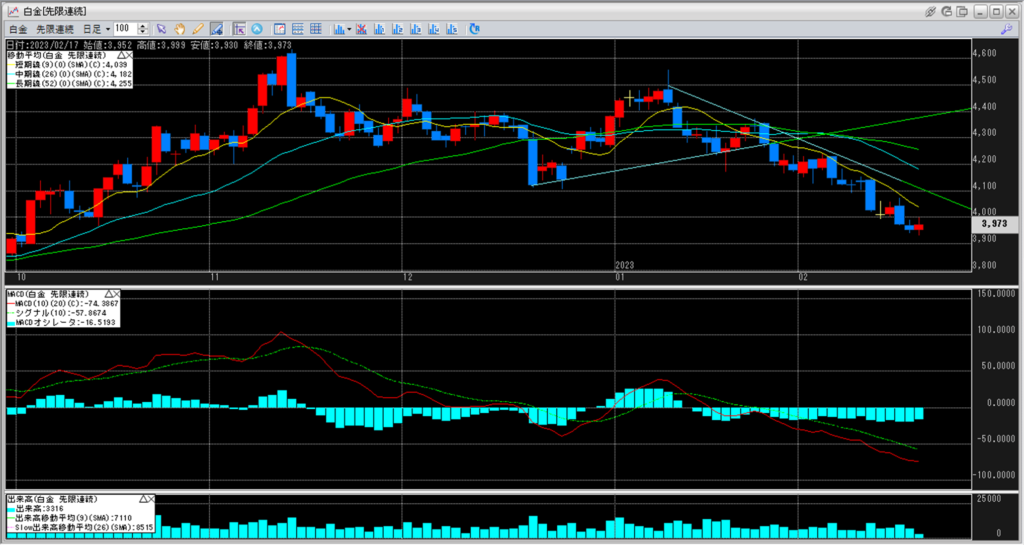Activate the hand pan tool
Image resolution: width=1024 pixels, height=545 pixels.
pos(181,29)
